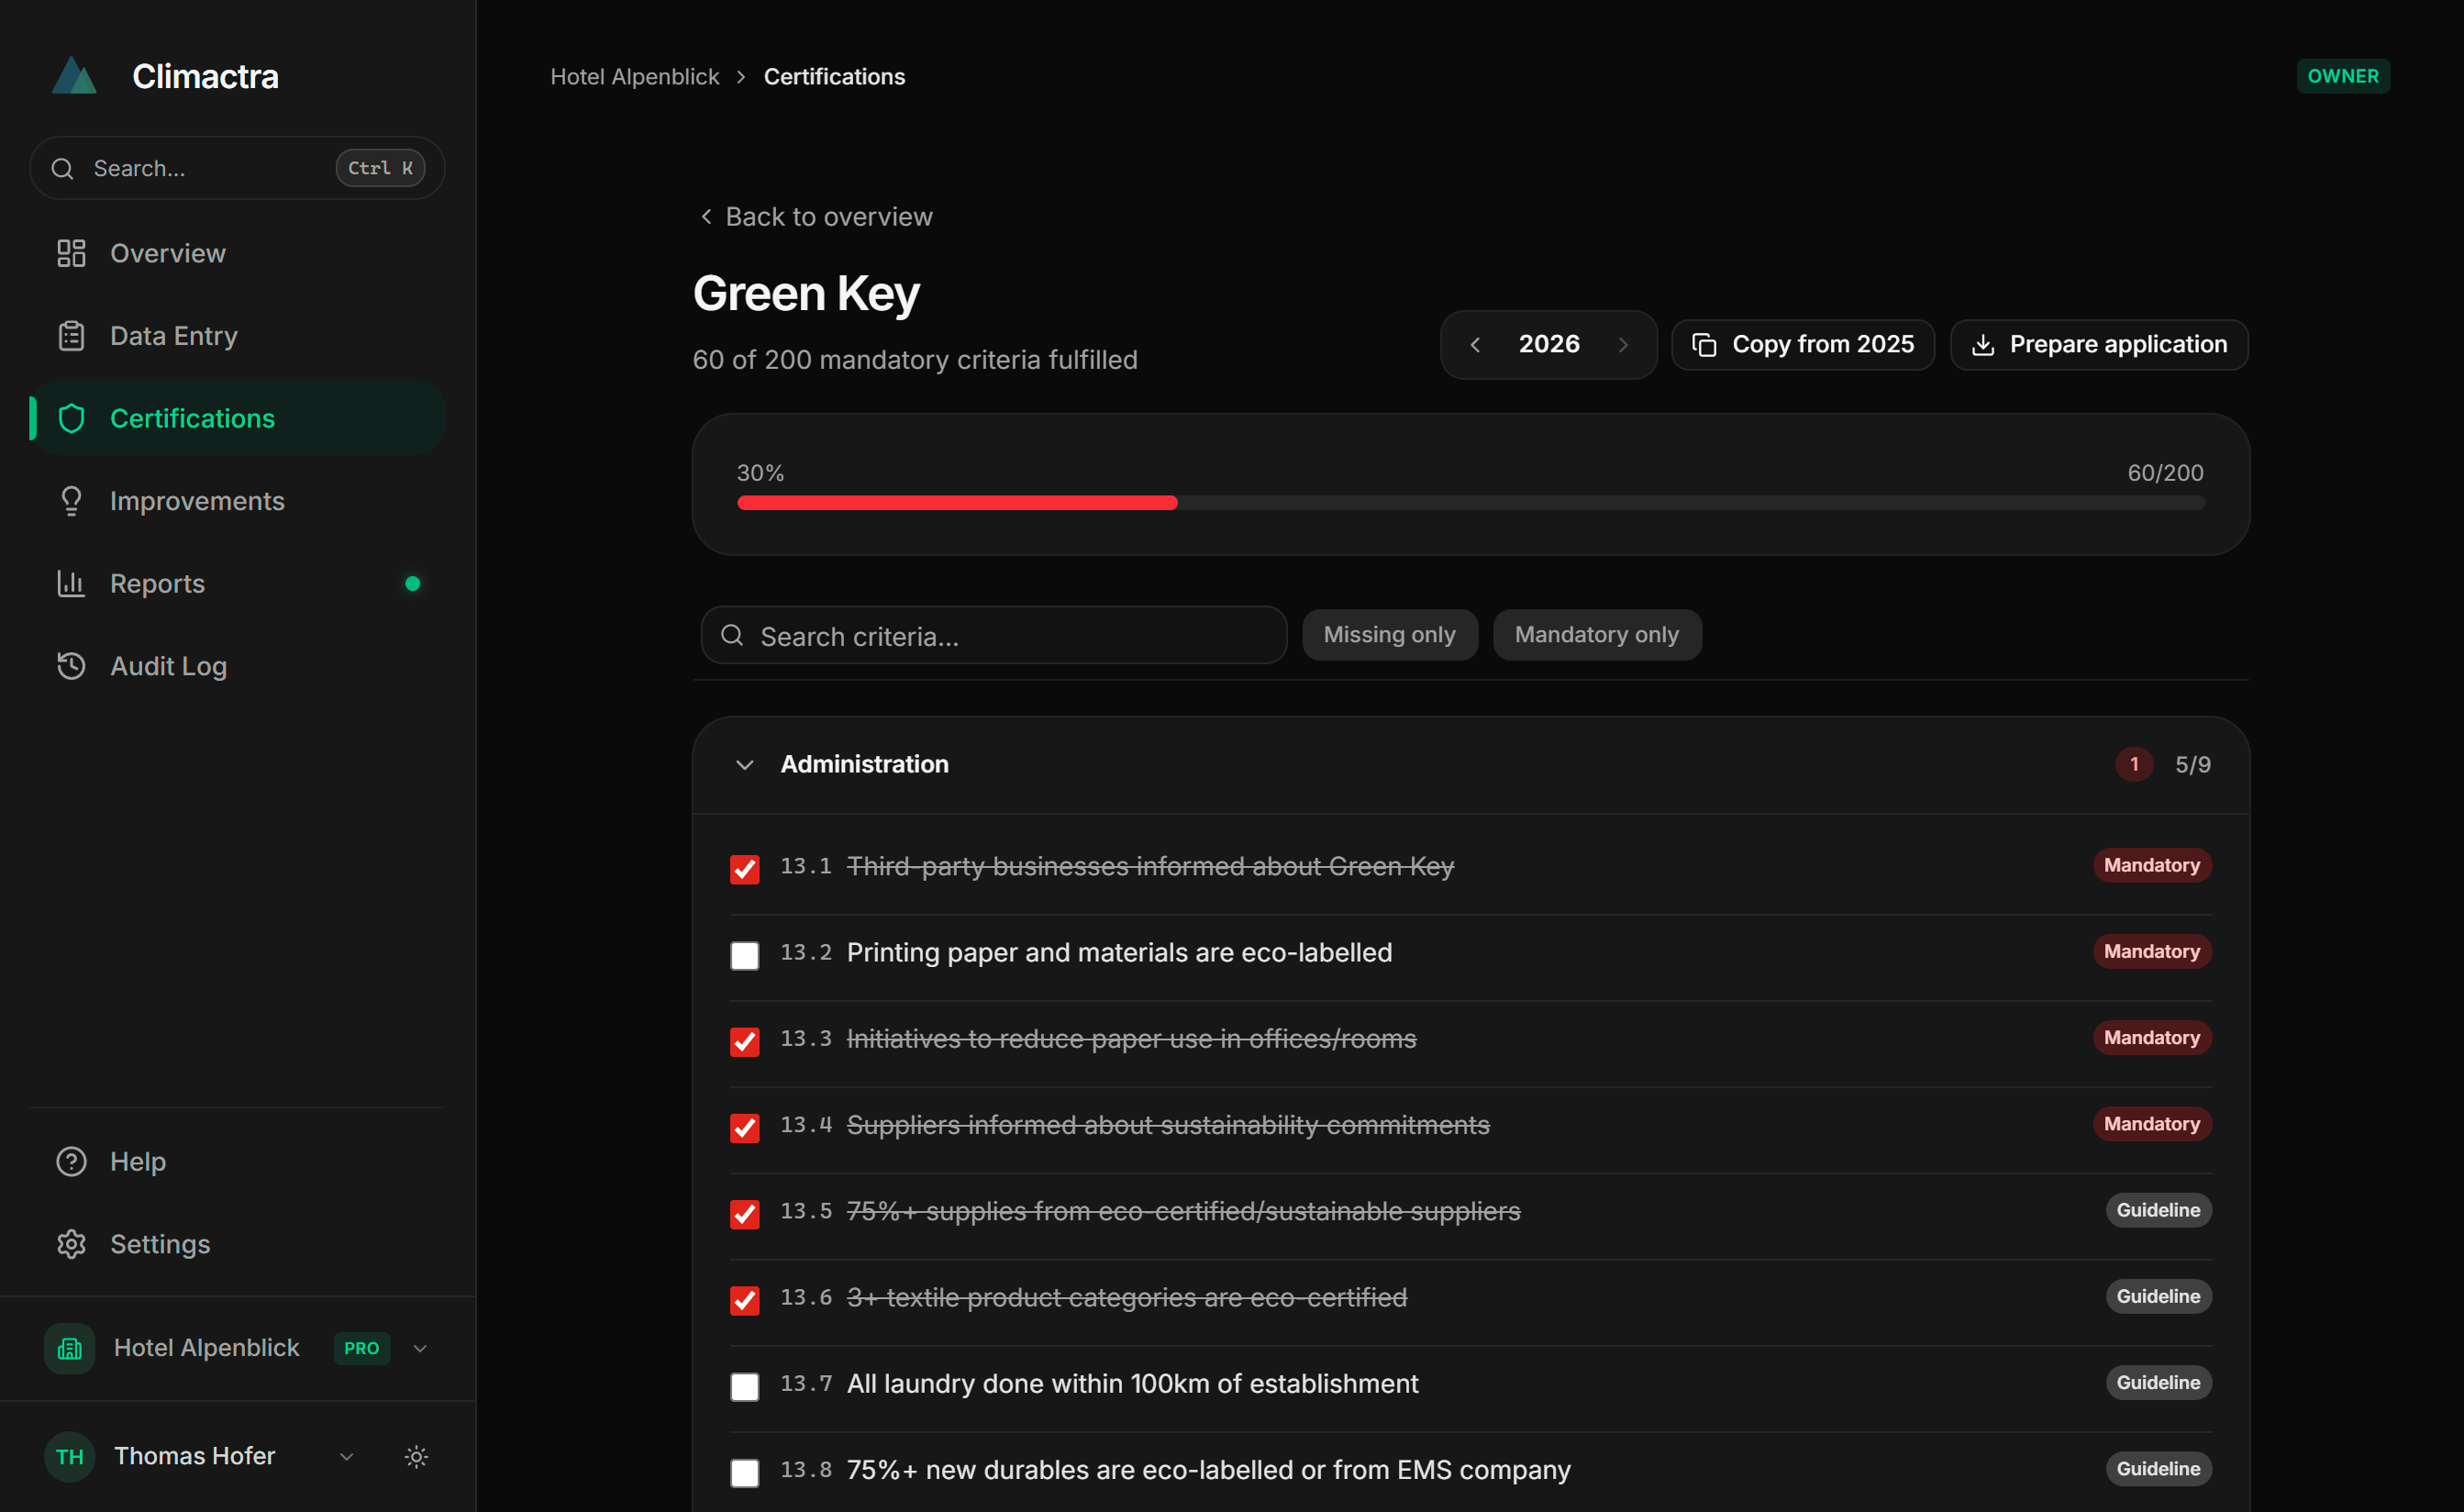Click the Guideline tag on criterion 13.7
The width and height of the screenshot is (2464, 1512).
click(2158, 1382)
